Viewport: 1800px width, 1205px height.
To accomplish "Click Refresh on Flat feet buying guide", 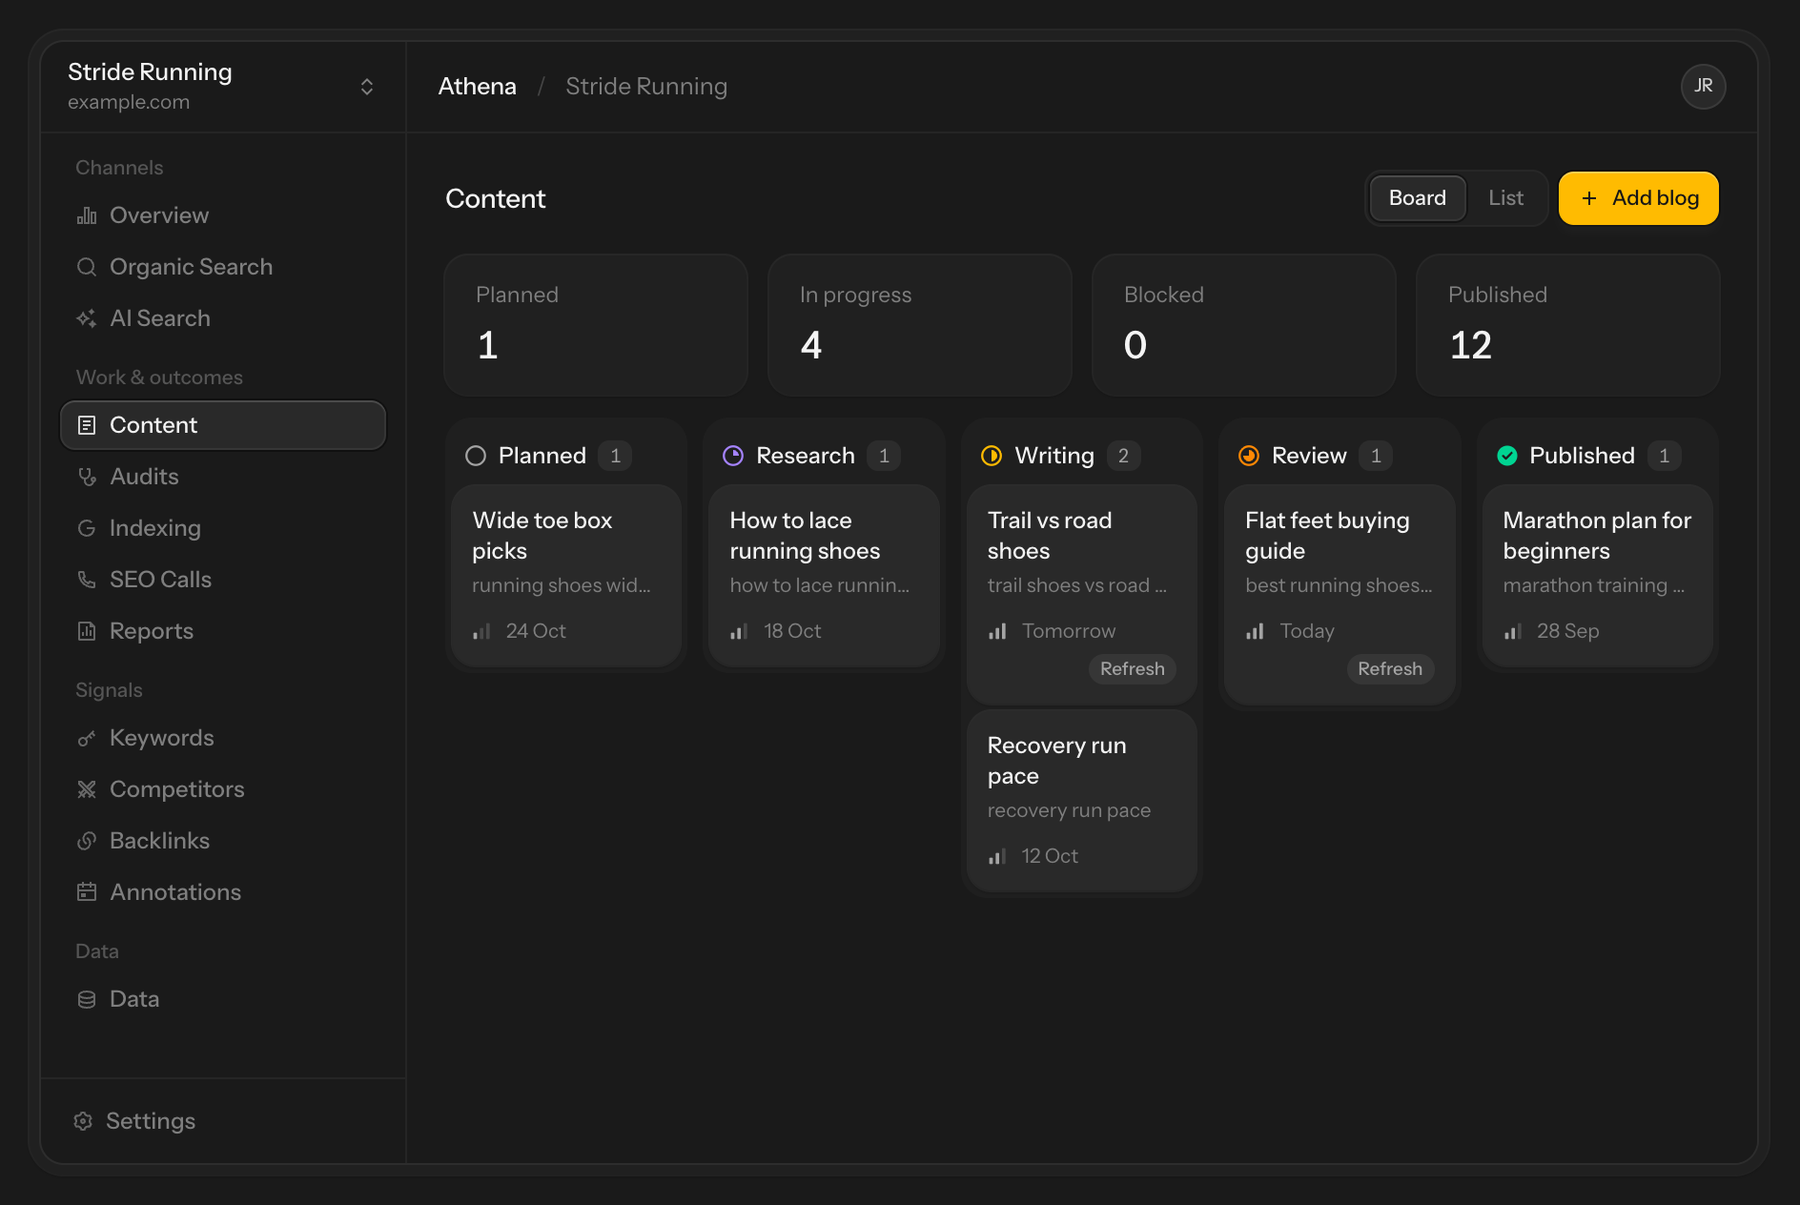I will [1390, 669].
